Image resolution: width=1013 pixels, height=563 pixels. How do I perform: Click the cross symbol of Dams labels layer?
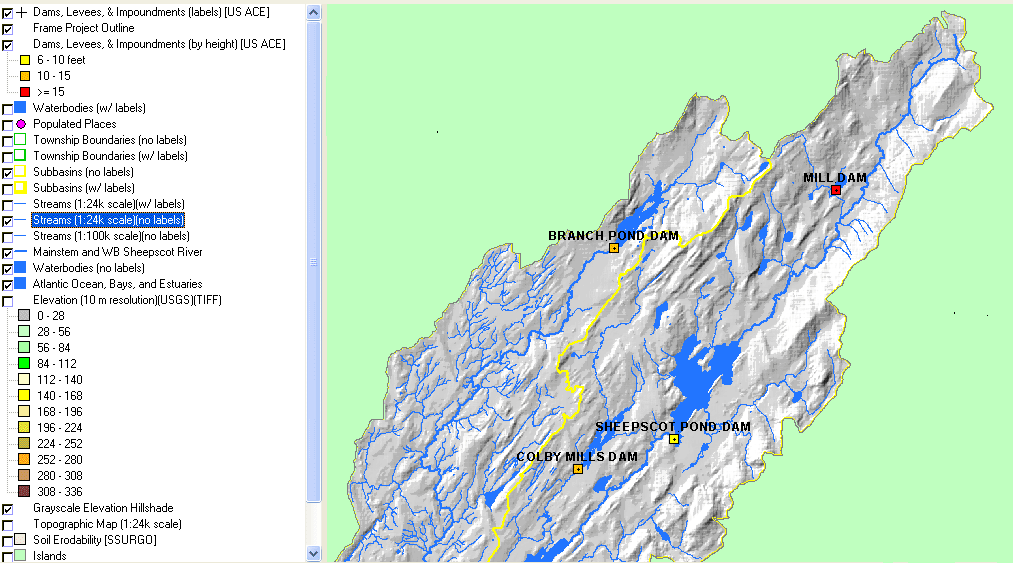21,12
